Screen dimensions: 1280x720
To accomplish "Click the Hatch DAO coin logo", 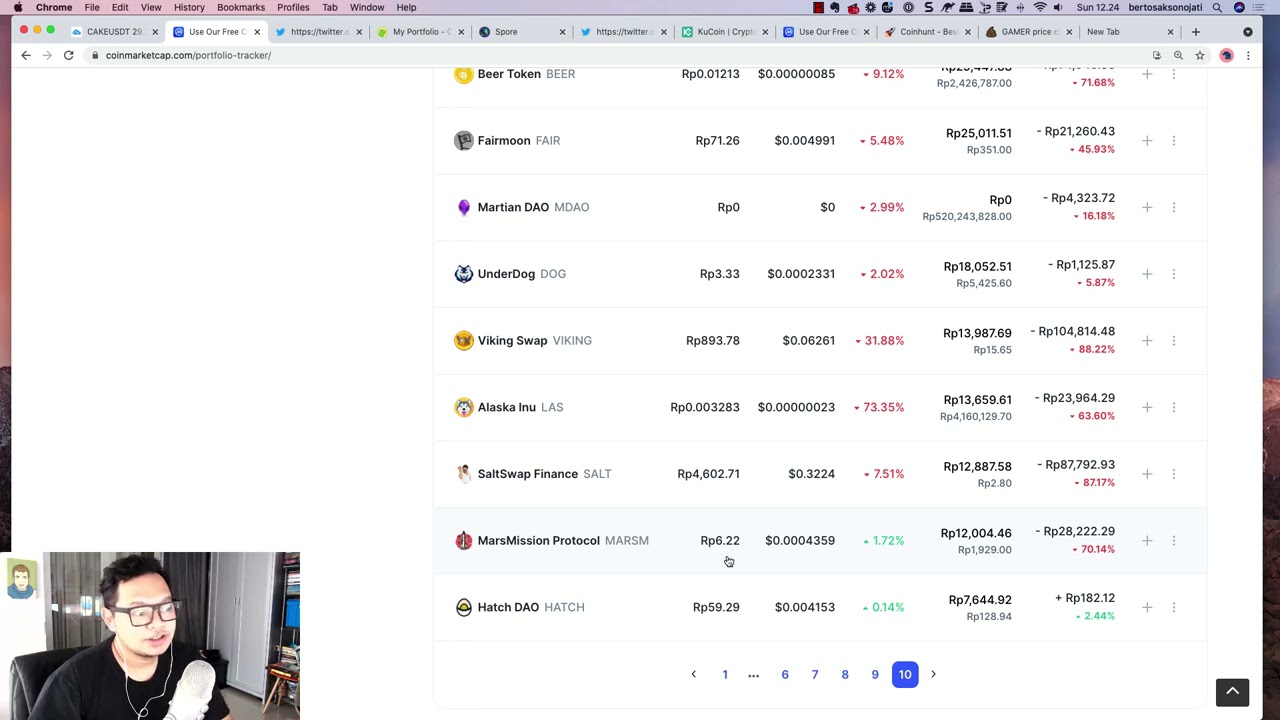I will (x=463, y=607).
